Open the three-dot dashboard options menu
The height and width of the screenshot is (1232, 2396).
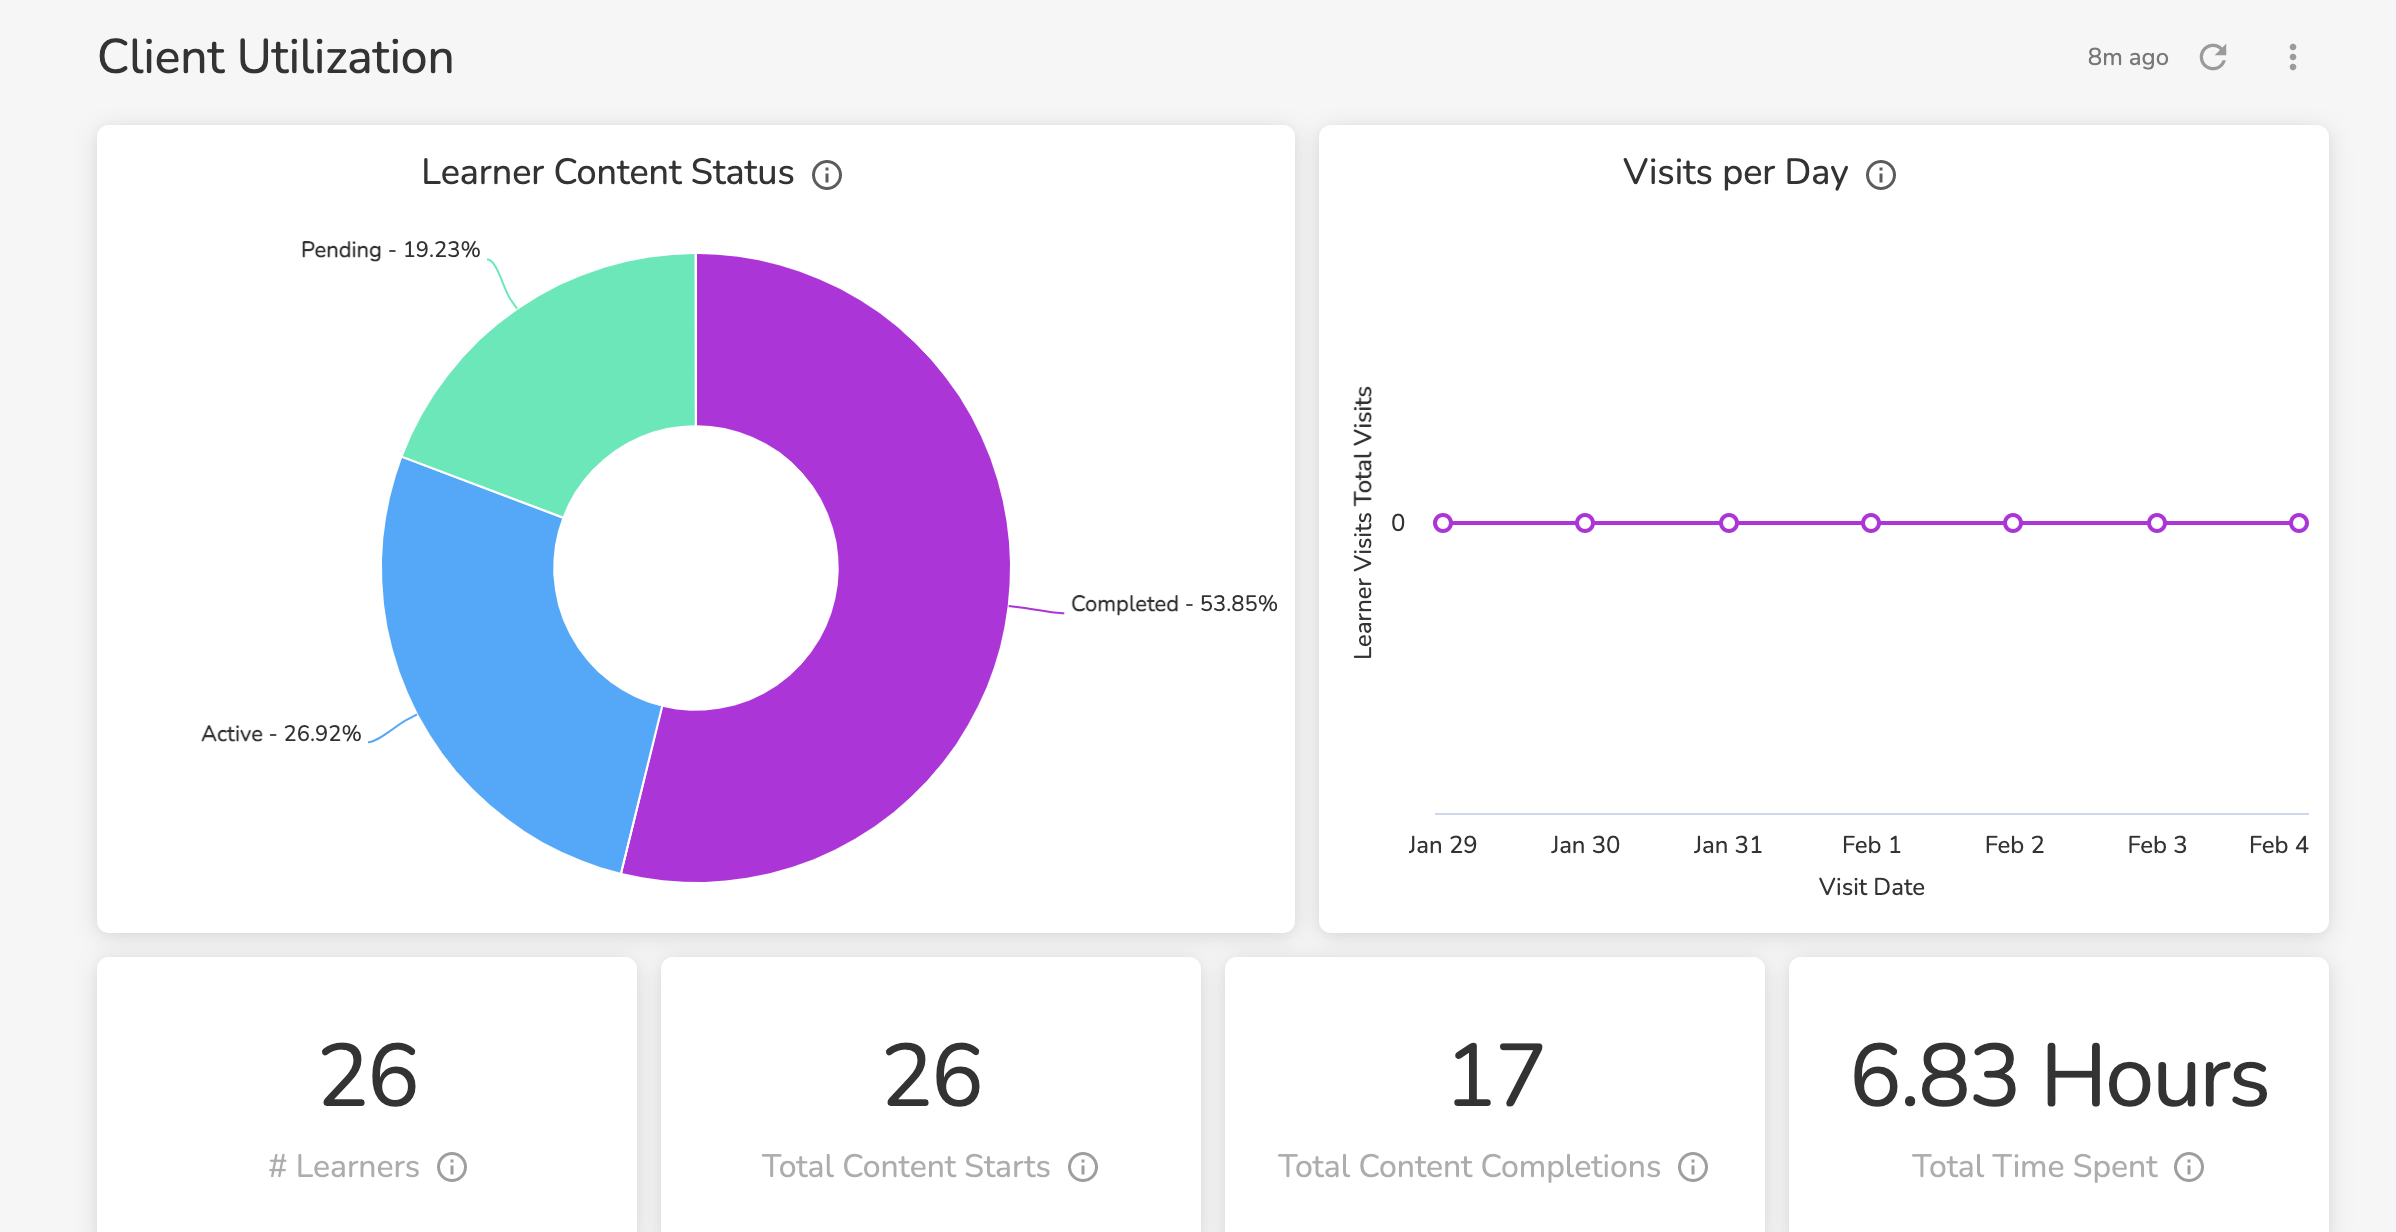pyautogui.click(x=2293, y=57)
